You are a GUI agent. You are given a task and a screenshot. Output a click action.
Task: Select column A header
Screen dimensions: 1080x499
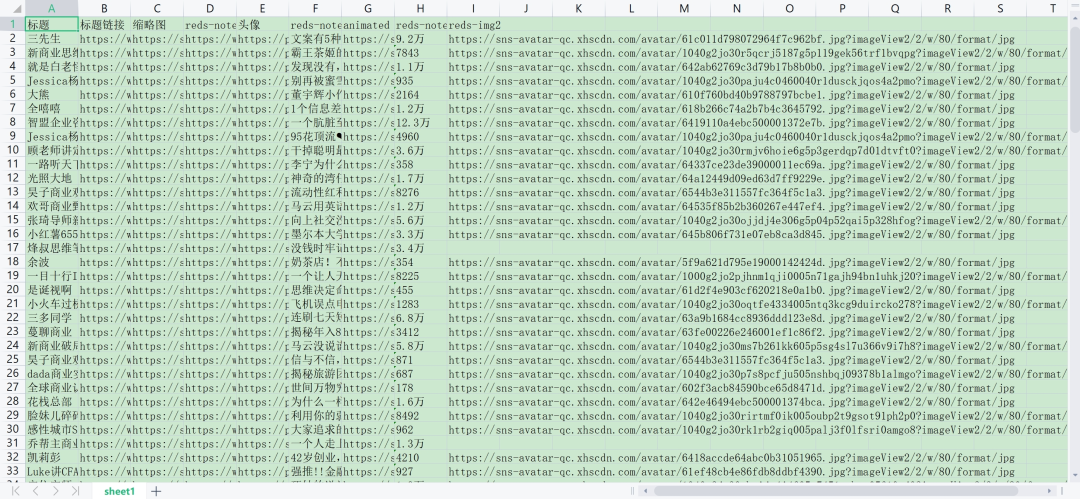(x=52, y=8)
